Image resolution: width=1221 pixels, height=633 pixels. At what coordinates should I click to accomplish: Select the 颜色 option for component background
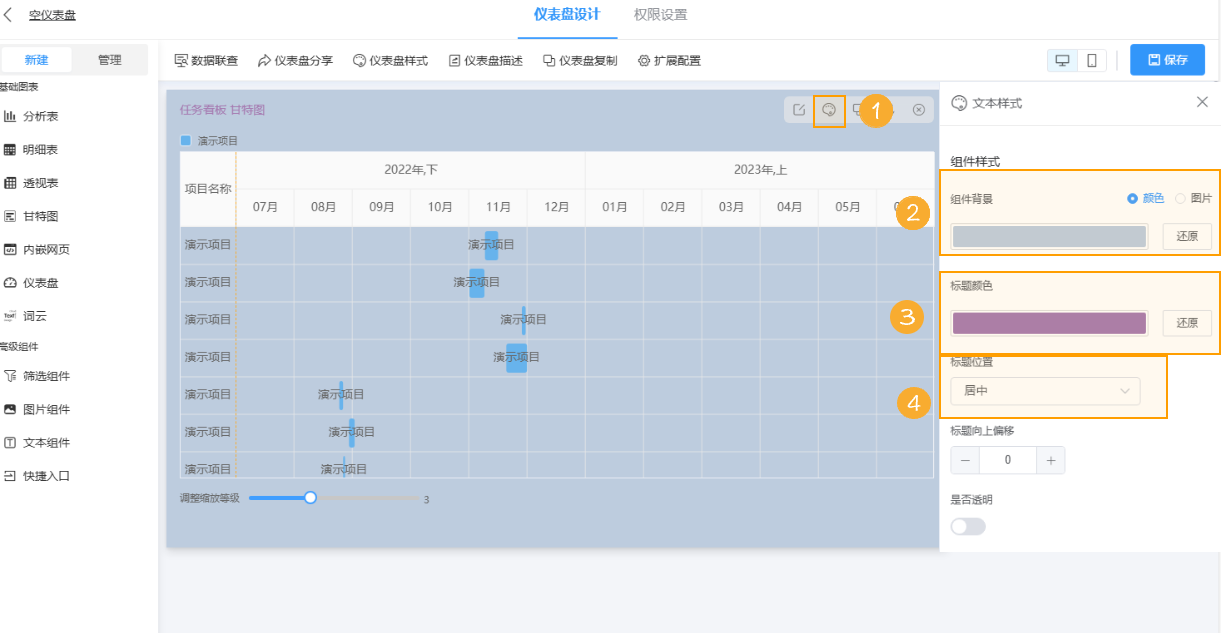pyautogui.click(x=1135, y=198)
